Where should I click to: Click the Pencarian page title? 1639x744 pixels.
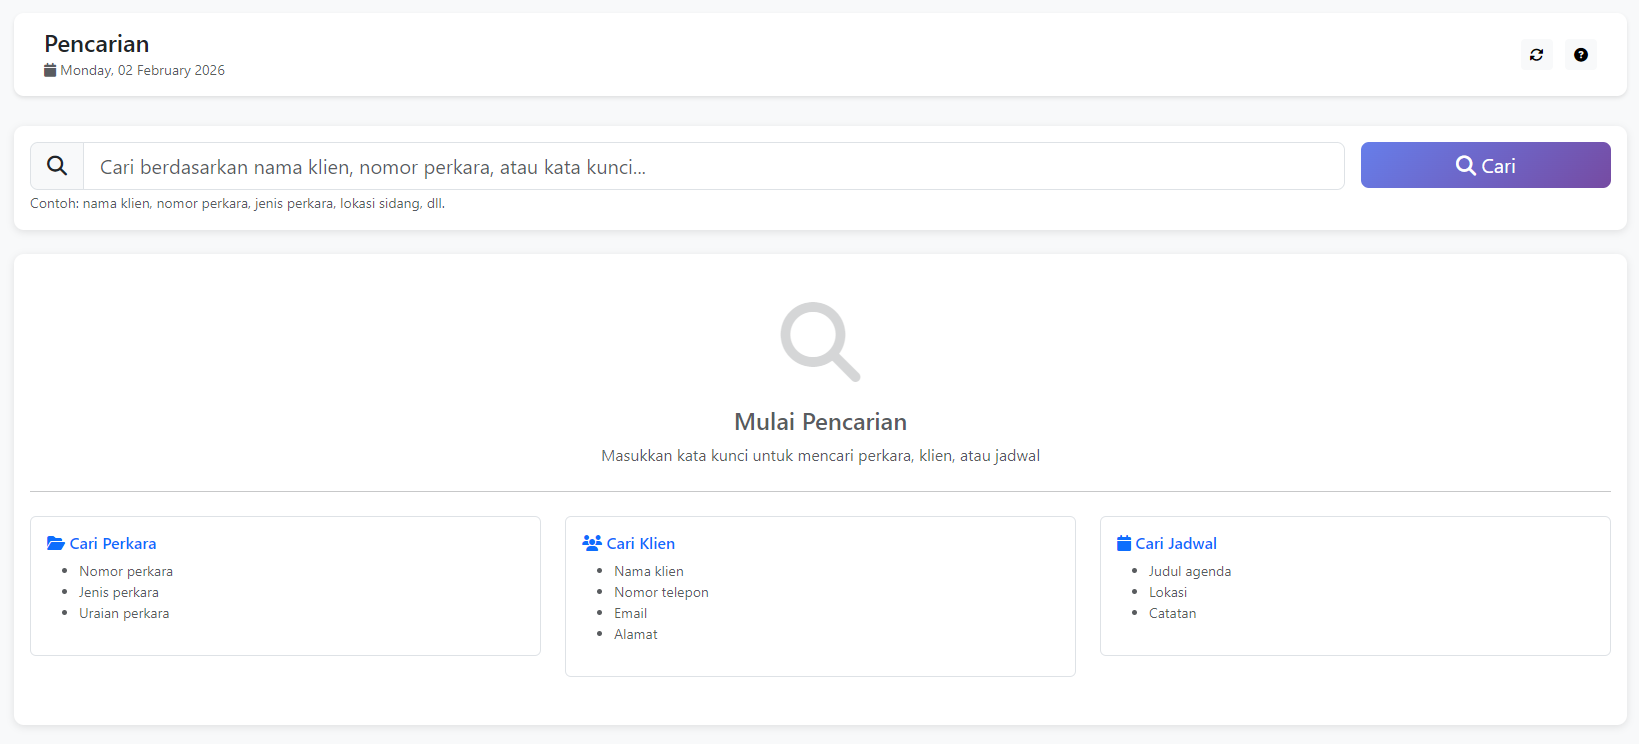(x=97, y=44)
